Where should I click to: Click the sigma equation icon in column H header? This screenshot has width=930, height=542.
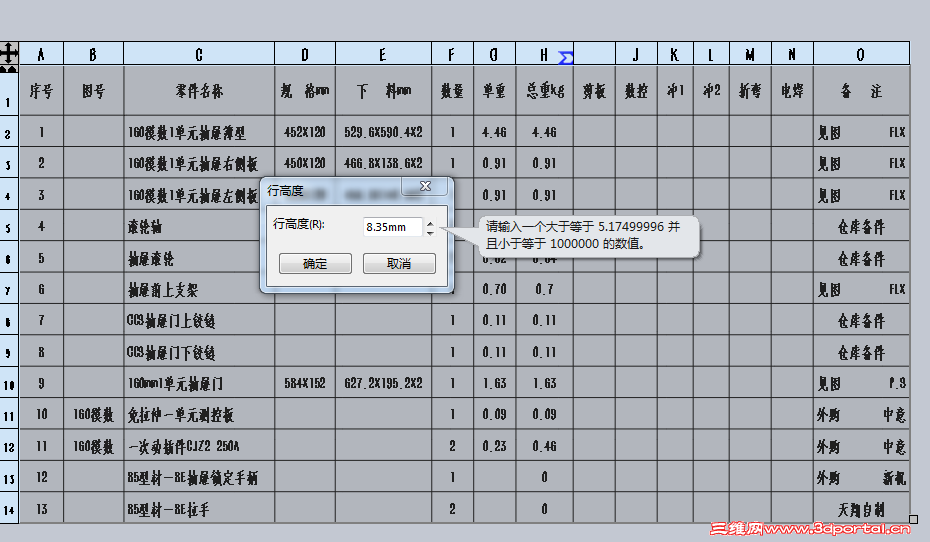pyautogui.click(x=566, y=58)
